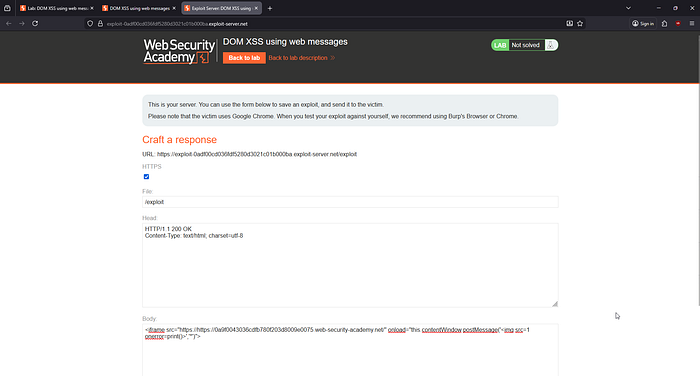
Task: Click the exploit URL text line
Action: click(x=250, y=154)
